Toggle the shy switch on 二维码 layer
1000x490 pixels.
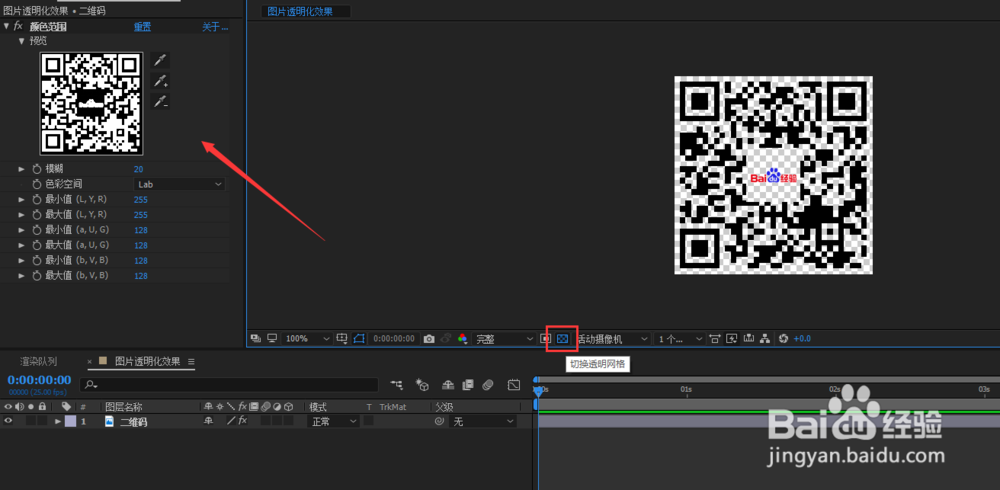(x=208, y=421)
